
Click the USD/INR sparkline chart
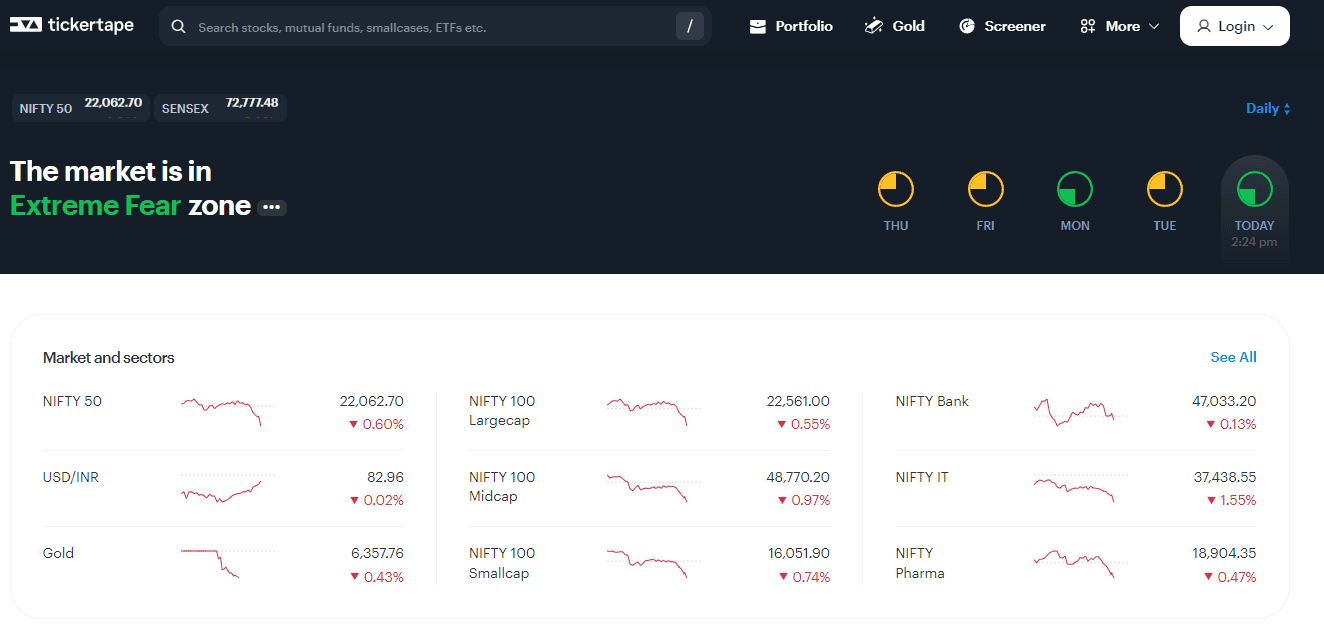[228, 487]
